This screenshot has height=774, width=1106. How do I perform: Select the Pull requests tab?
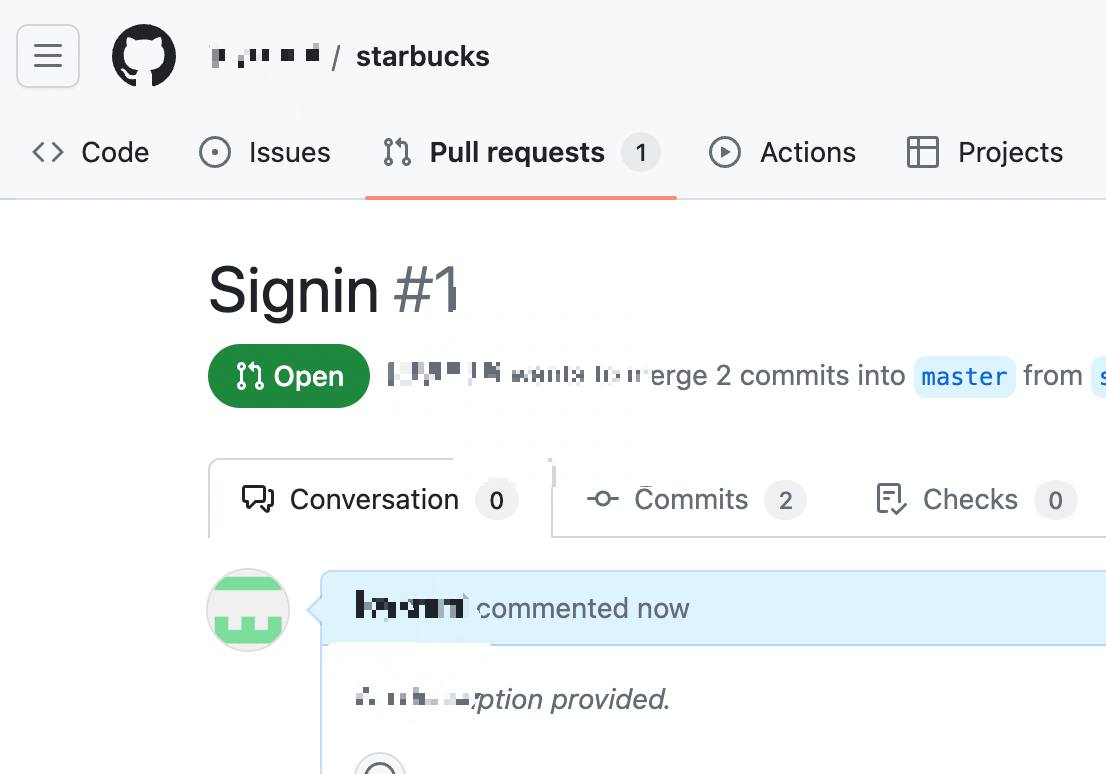[x=521, y=152]
